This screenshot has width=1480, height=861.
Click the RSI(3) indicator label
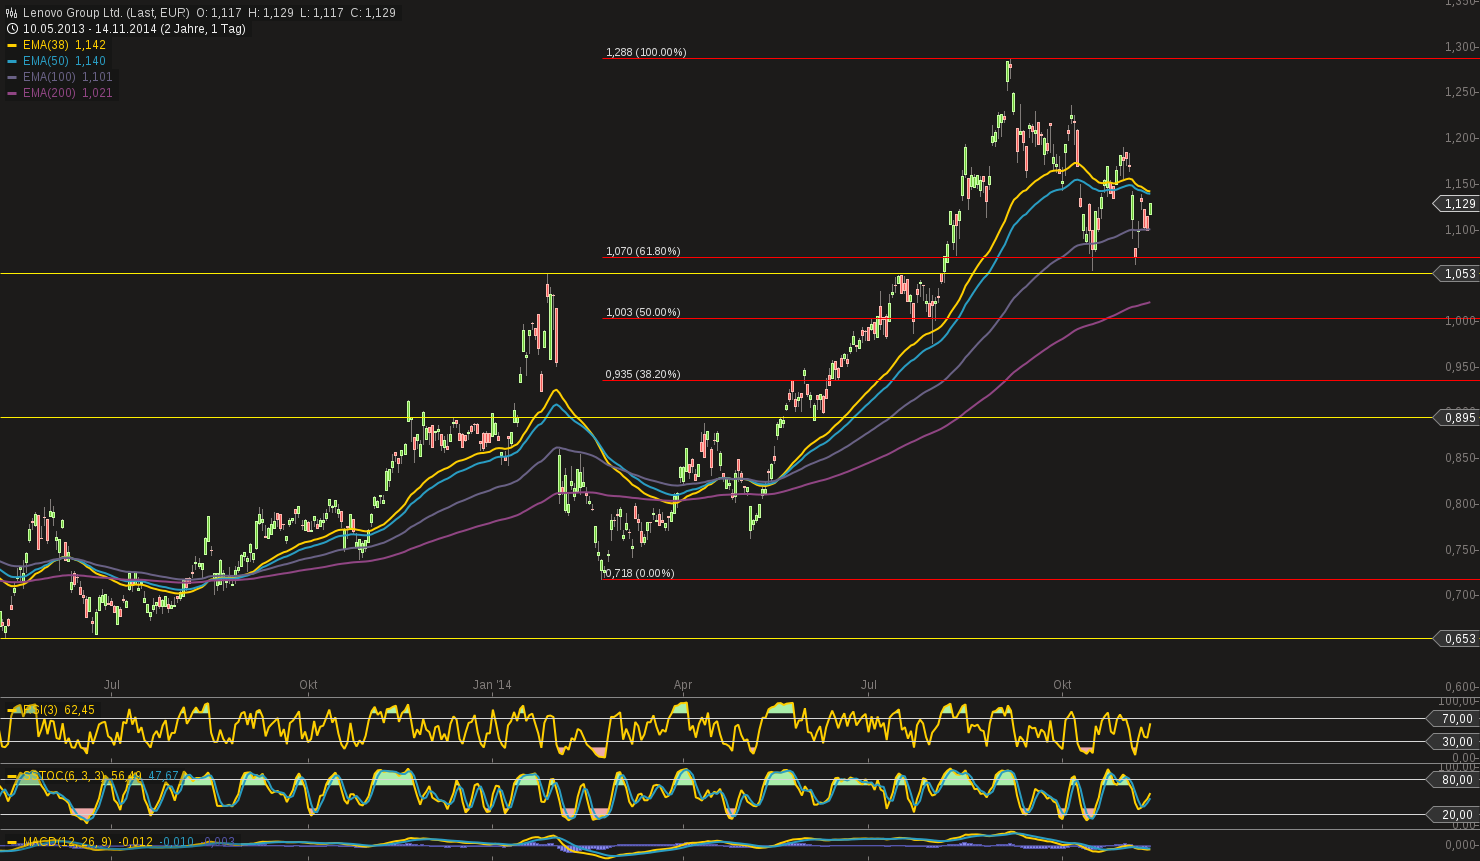pos(40,710)
